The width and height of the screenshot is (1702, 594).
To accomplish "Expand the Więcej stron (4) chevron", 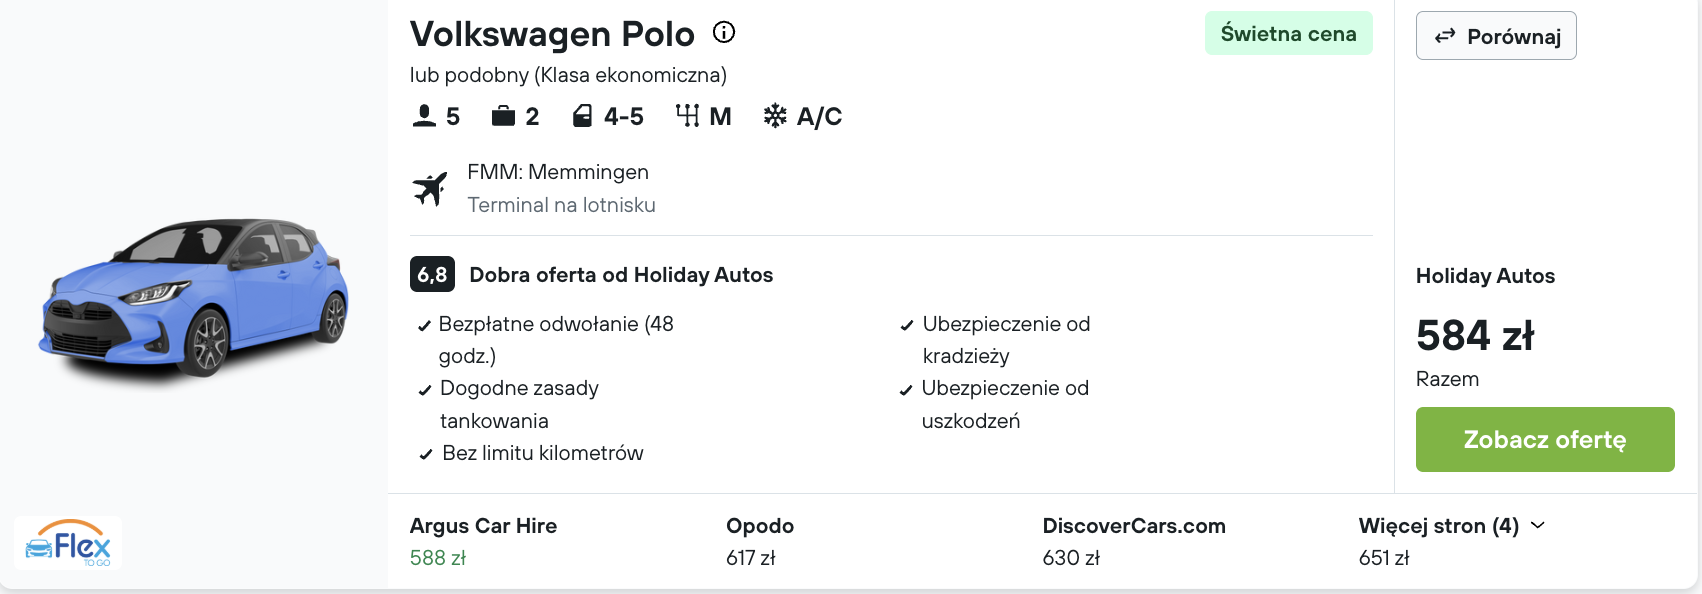I will click(x=1538, y=525).
